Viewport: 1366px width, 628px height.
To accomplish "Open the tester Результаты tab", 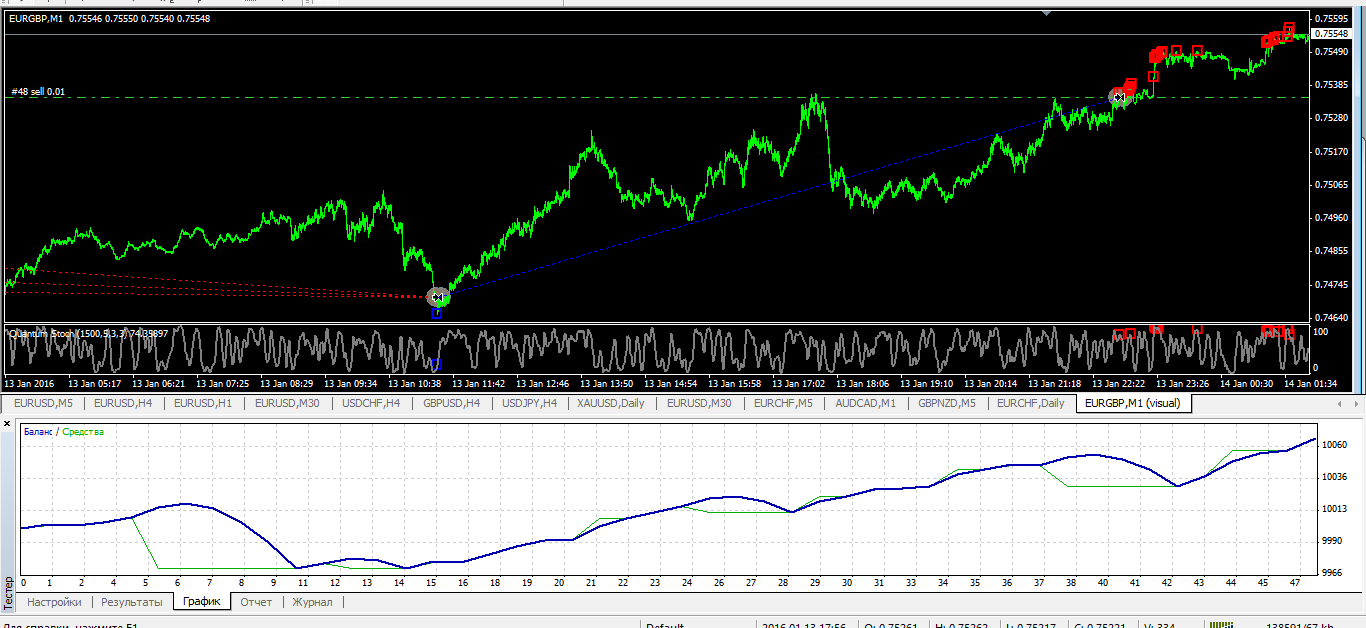I will coord(131,602).
